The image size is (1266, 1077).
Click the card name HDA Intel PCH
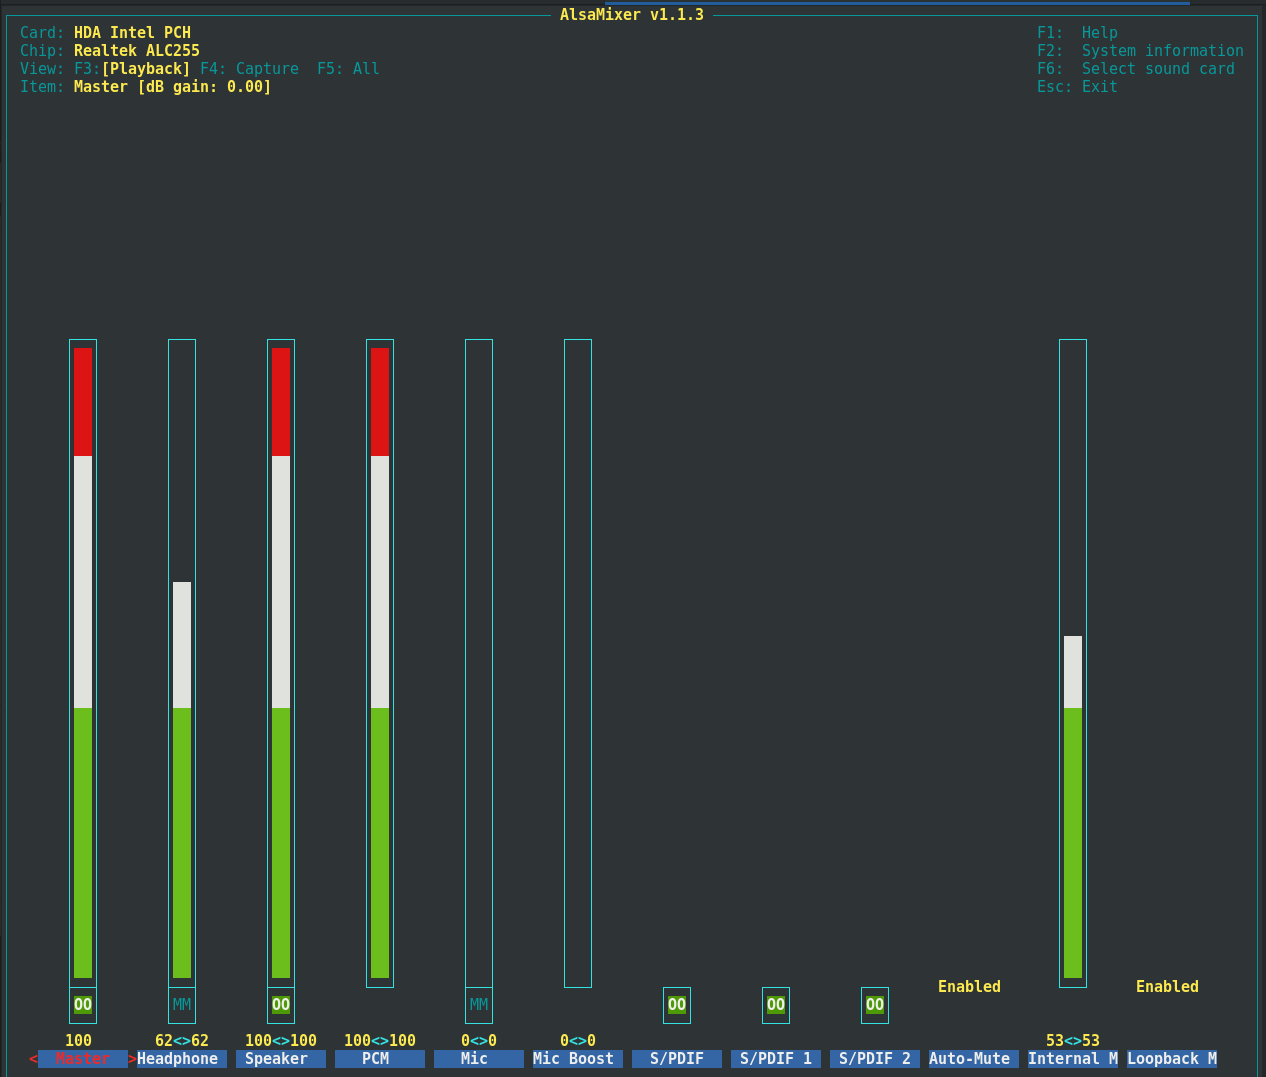132,33
